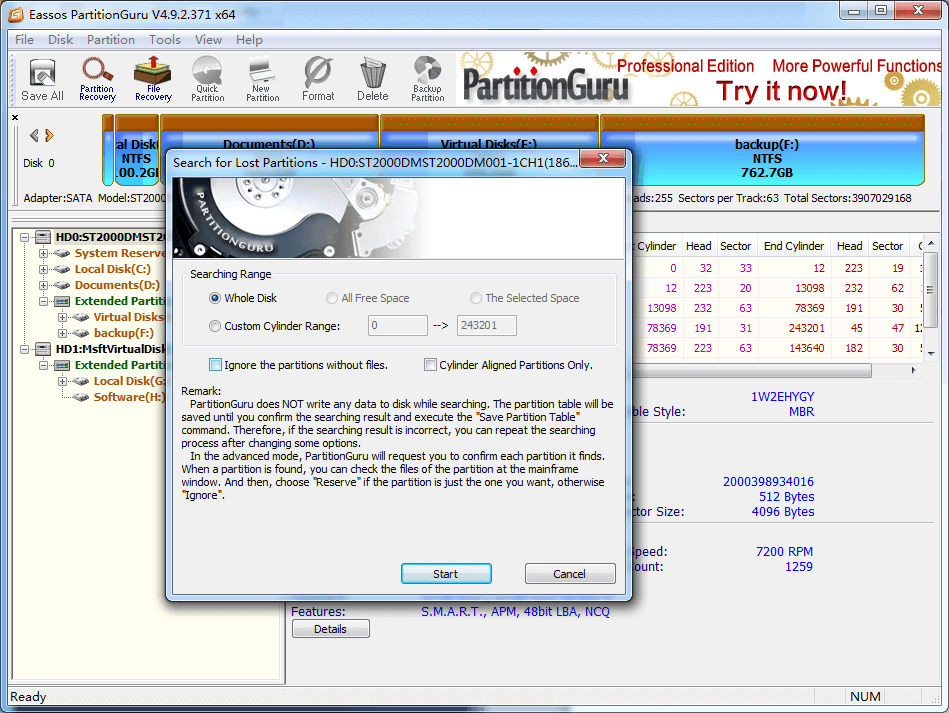
Task: Select the Whole Disk radio option
Action: 214,298
